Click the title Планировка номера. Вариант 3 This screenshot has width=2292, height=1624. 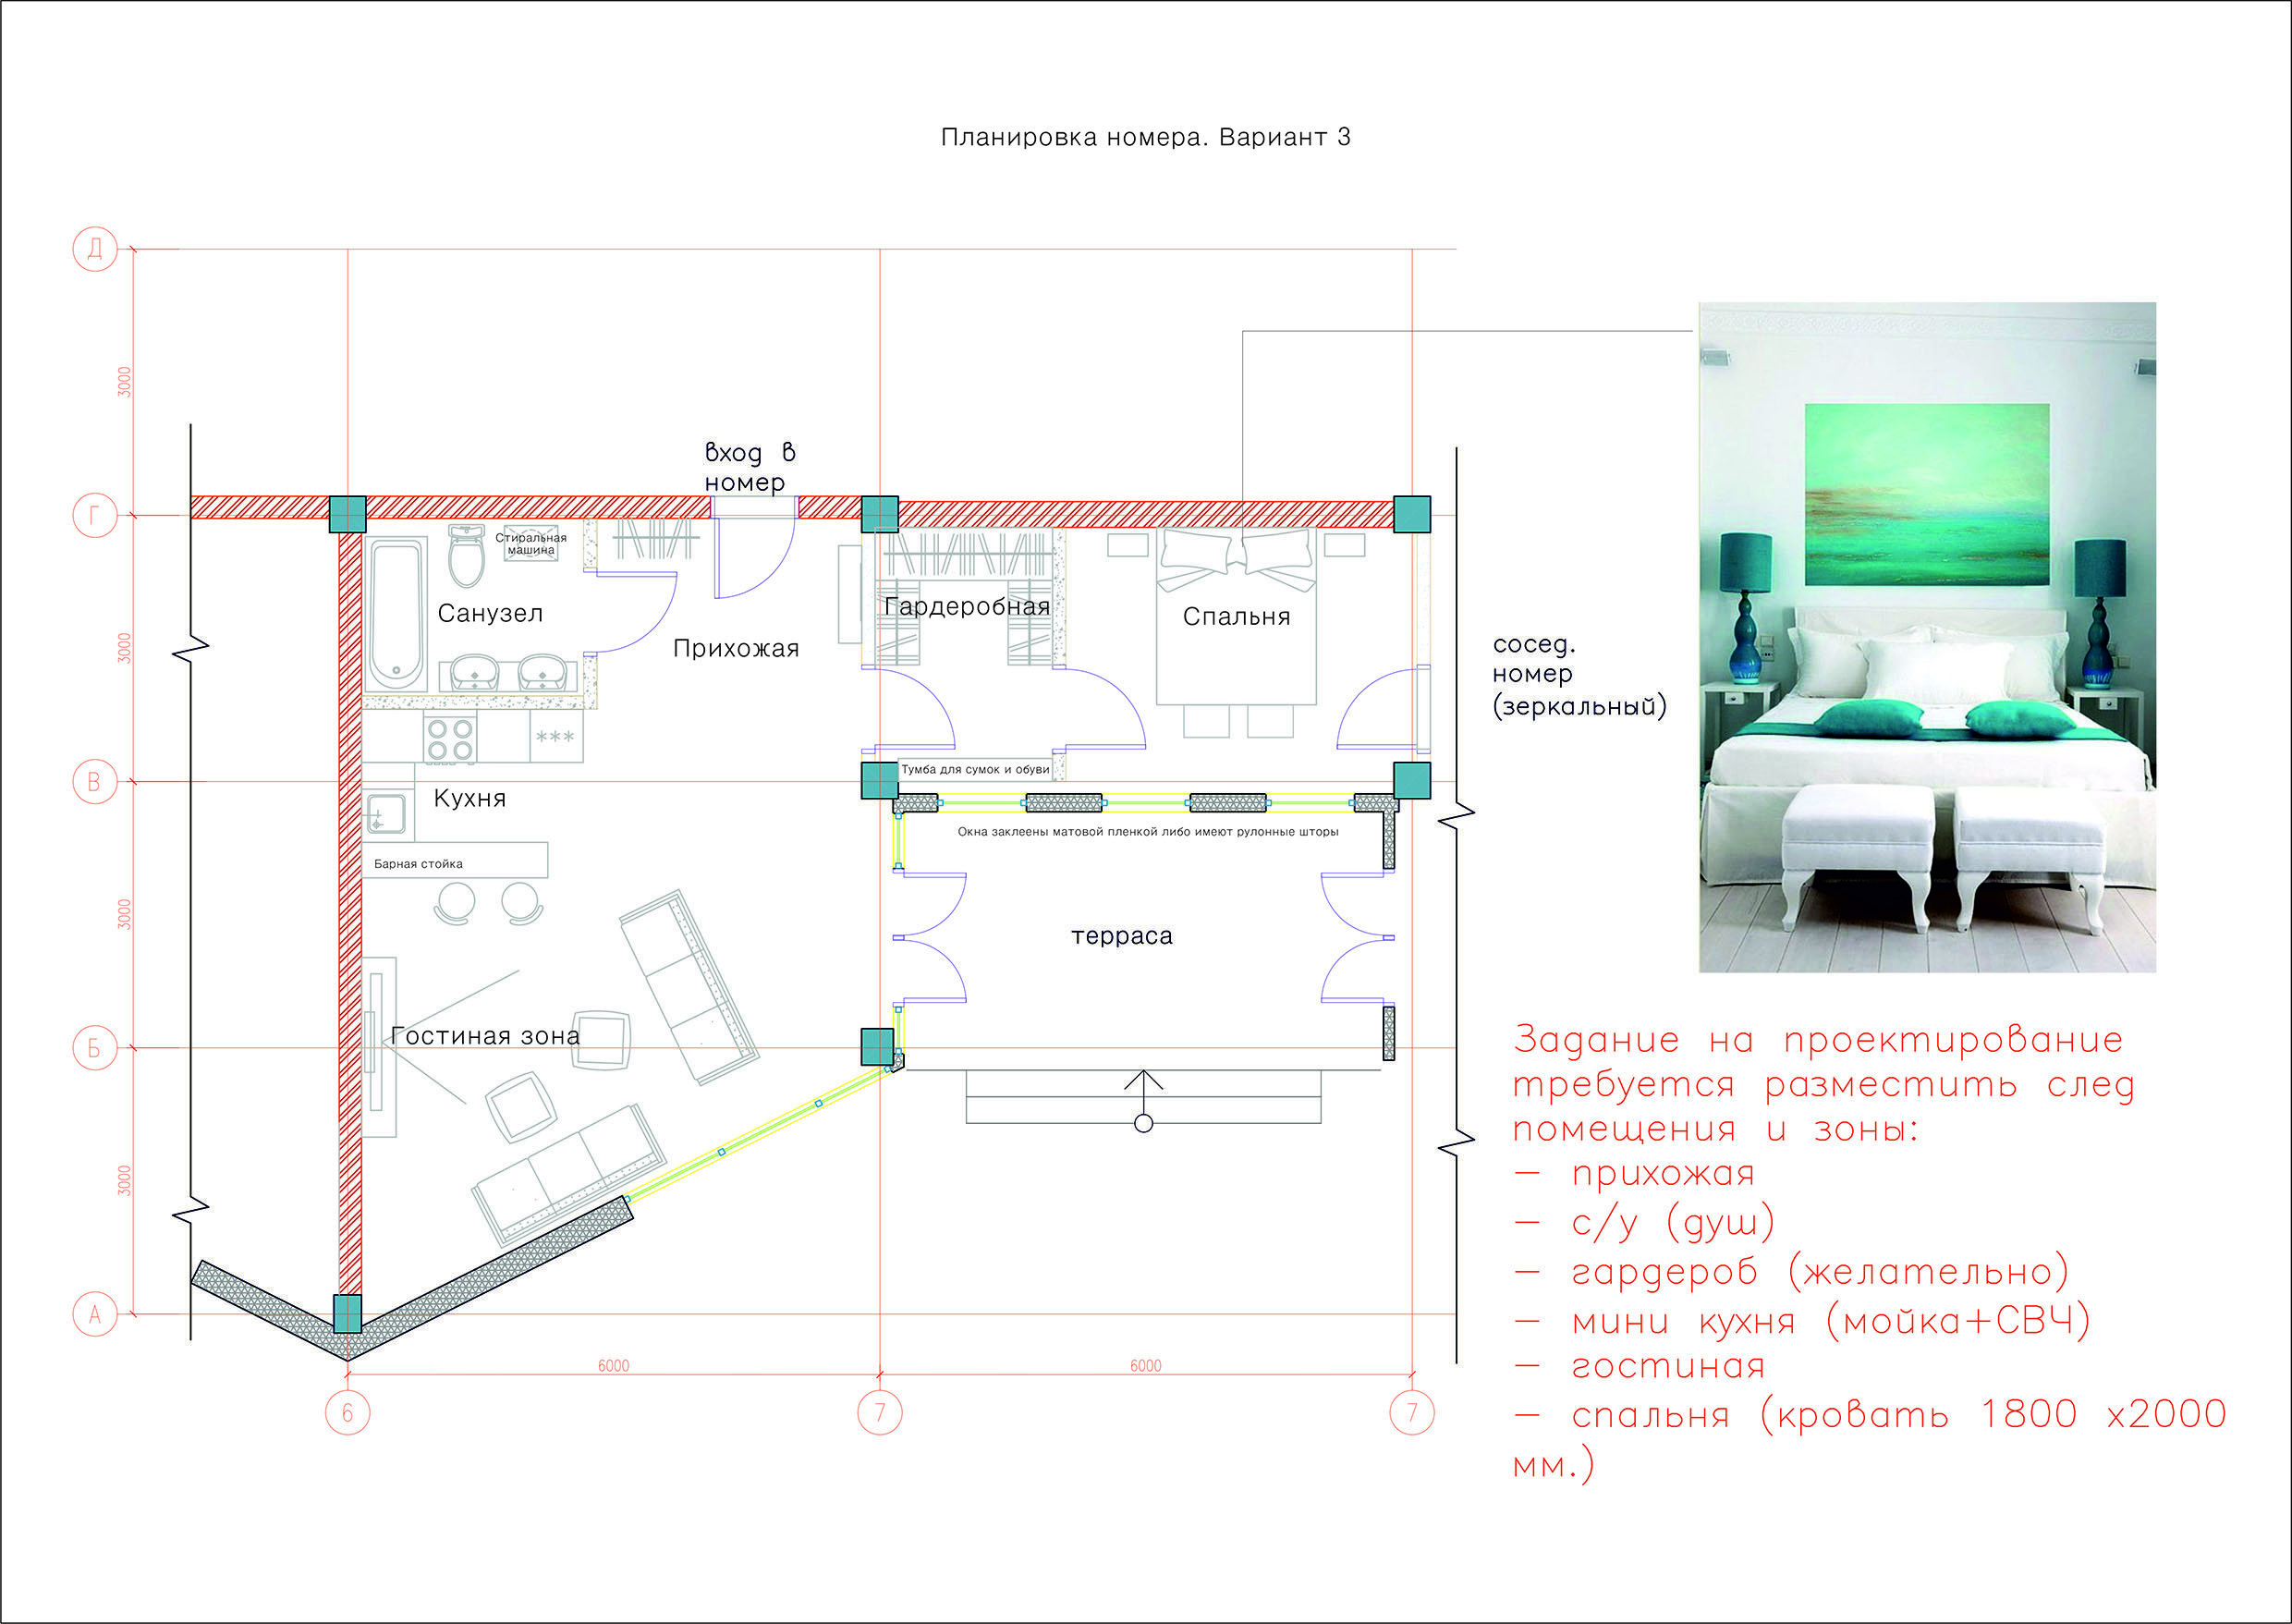point(1145,137)
